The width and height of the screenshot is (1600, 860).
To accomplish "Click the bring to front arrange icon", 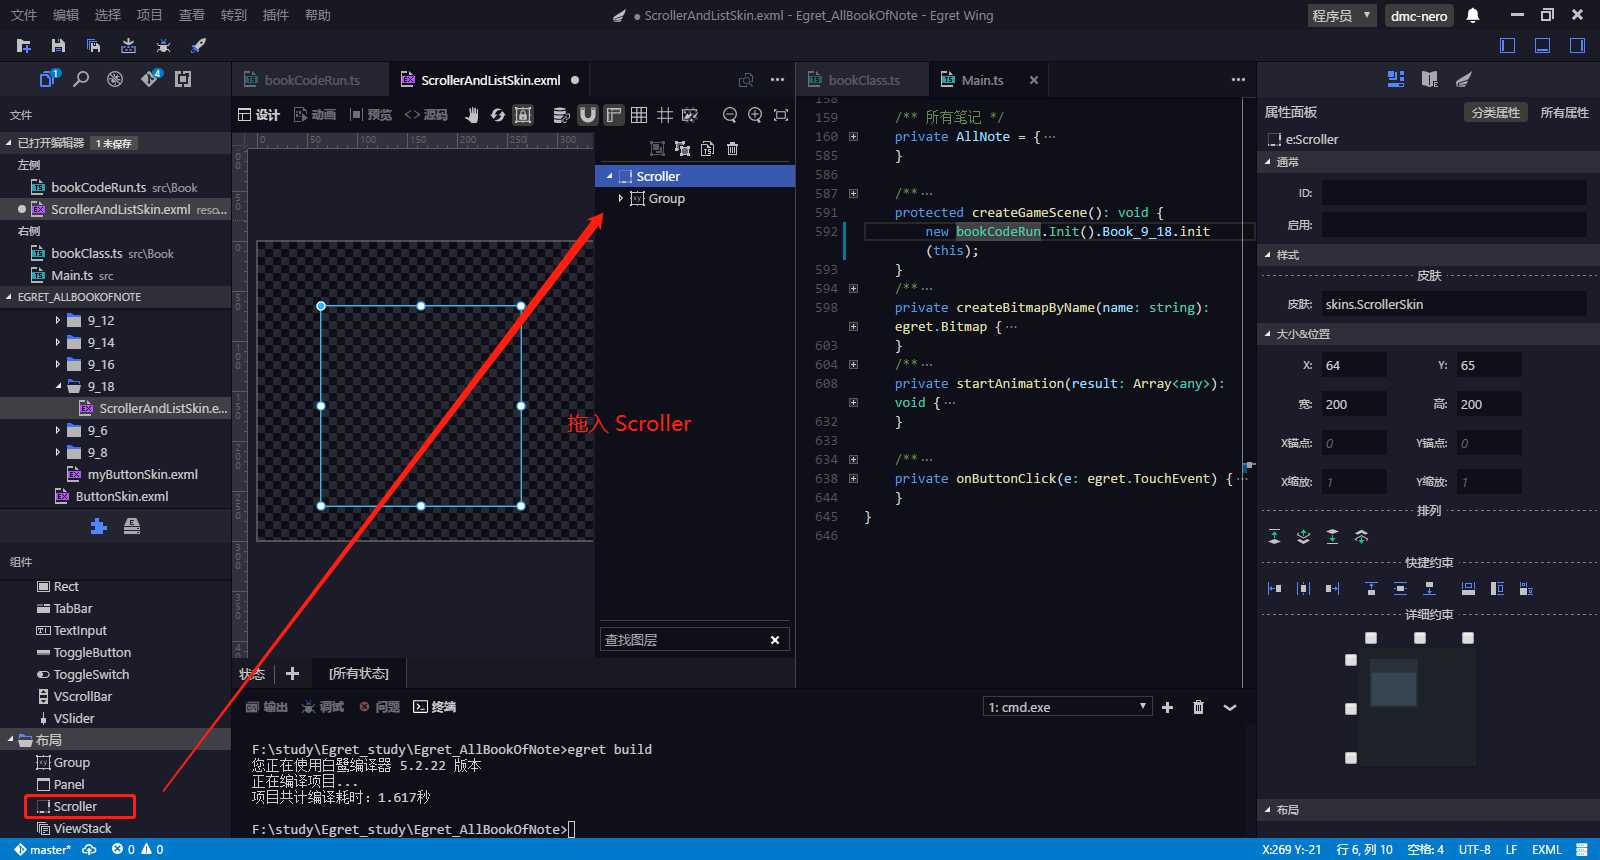I will [1274, 537].
